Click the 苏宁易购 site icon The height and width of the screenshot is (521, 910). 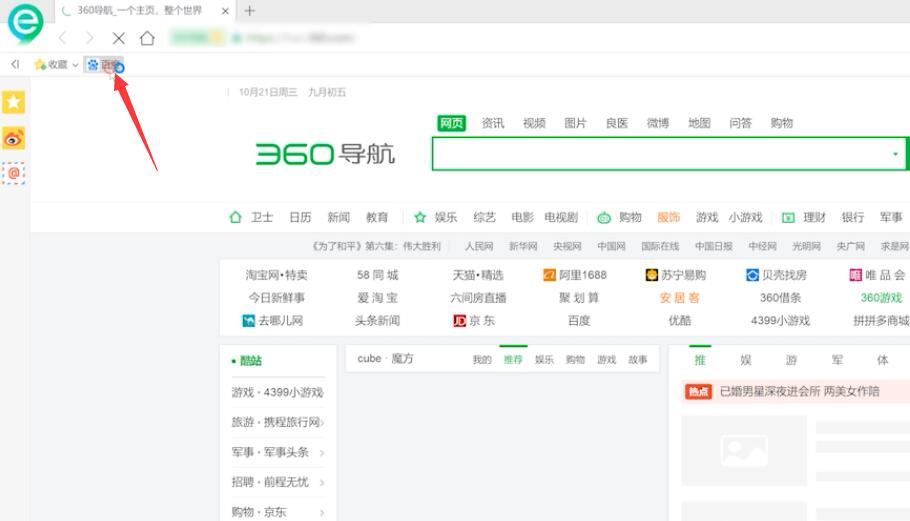point(652,275)
